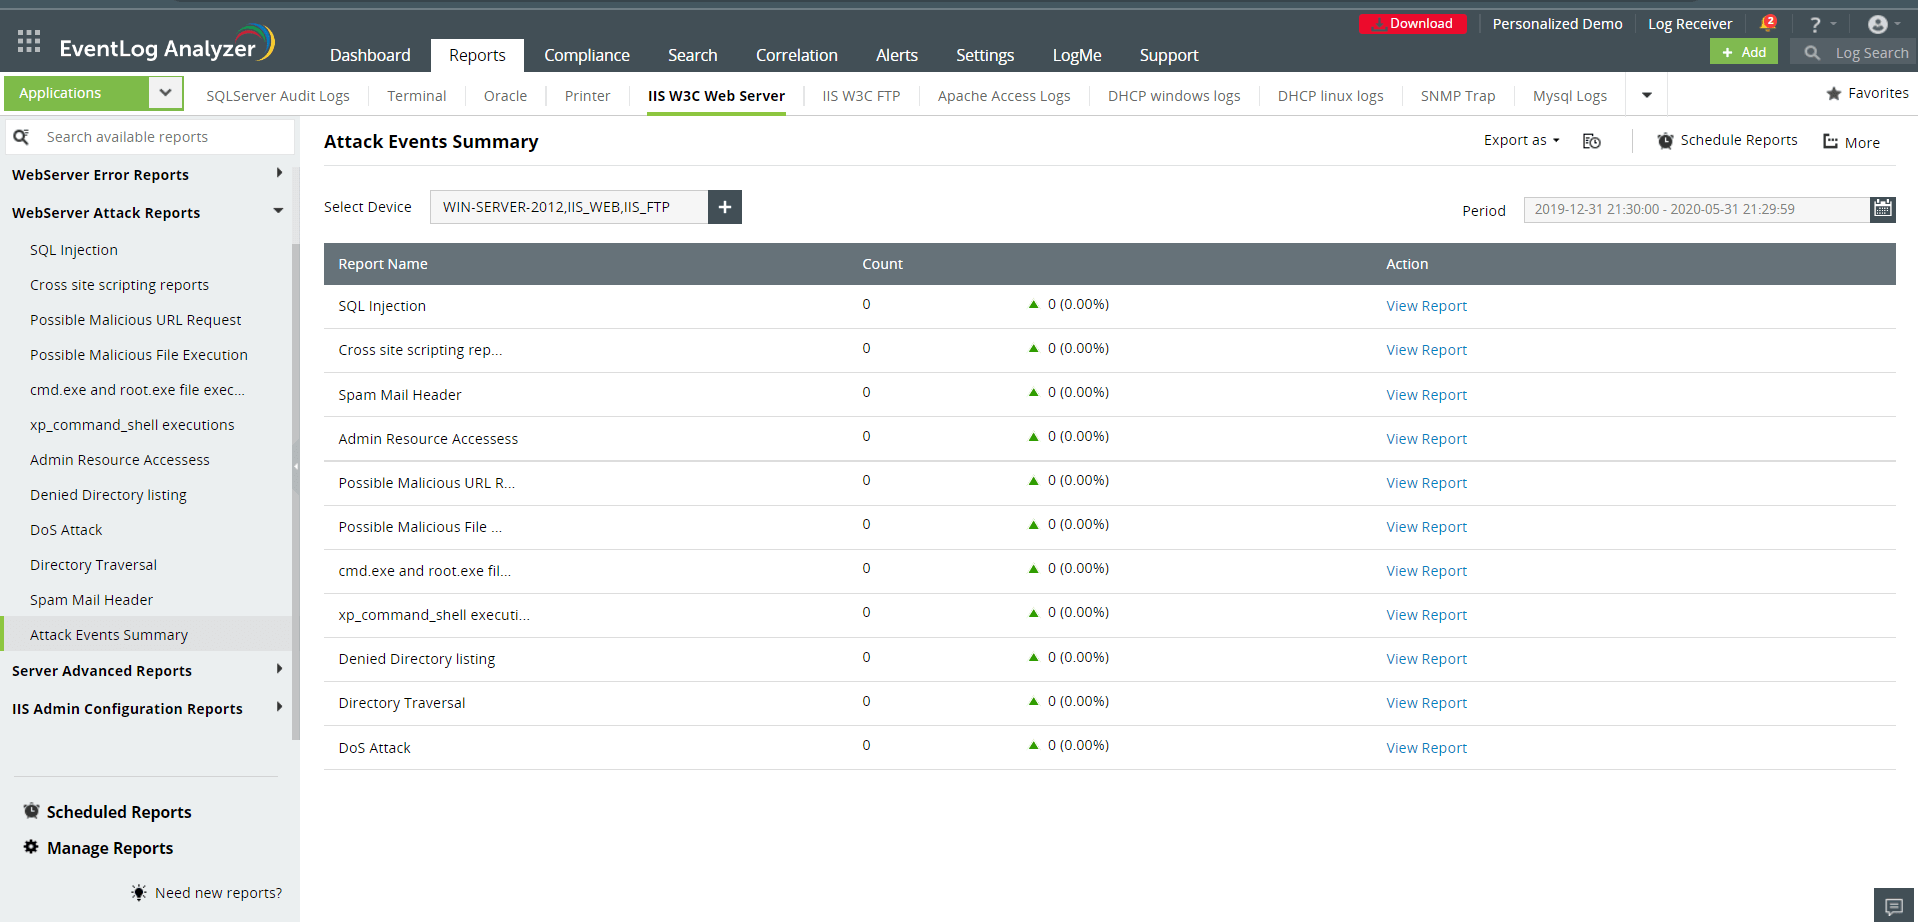Click the notifications bell icon

click(x=1767, y=24)
